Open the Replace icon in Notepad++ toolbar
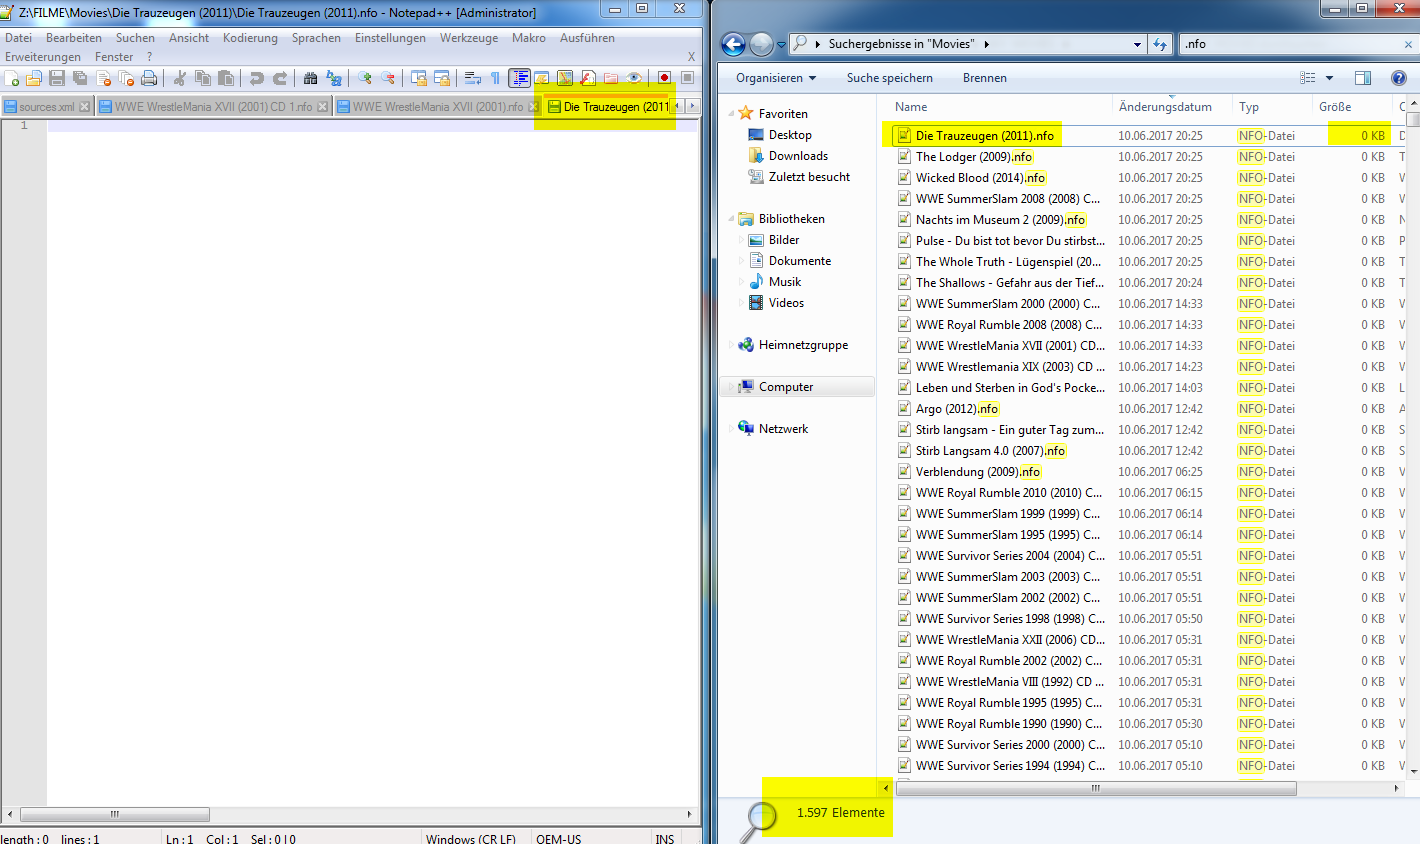Image resolution: width=1420 pixels, height=844 pixels. (x=334, y=78)
